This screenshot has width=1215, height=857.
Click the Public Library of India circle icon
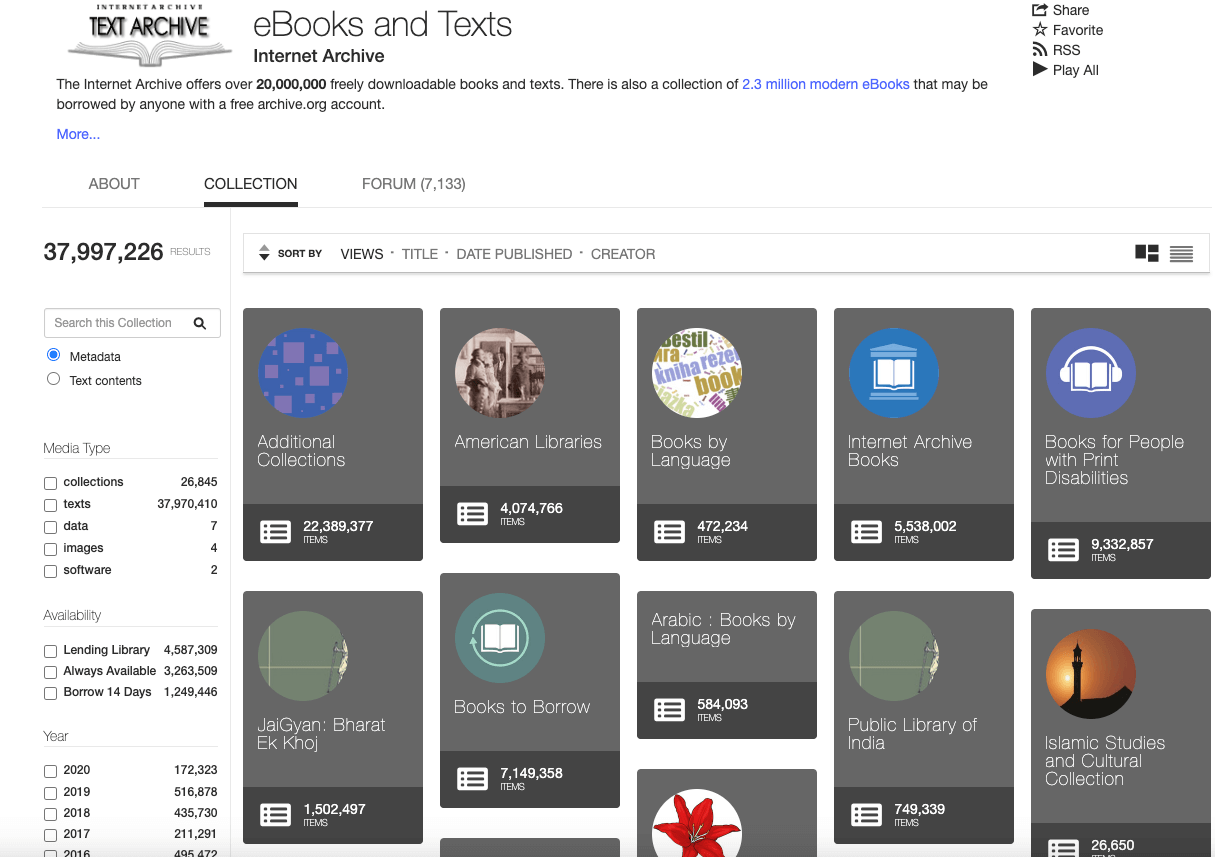tap(894, 656)
